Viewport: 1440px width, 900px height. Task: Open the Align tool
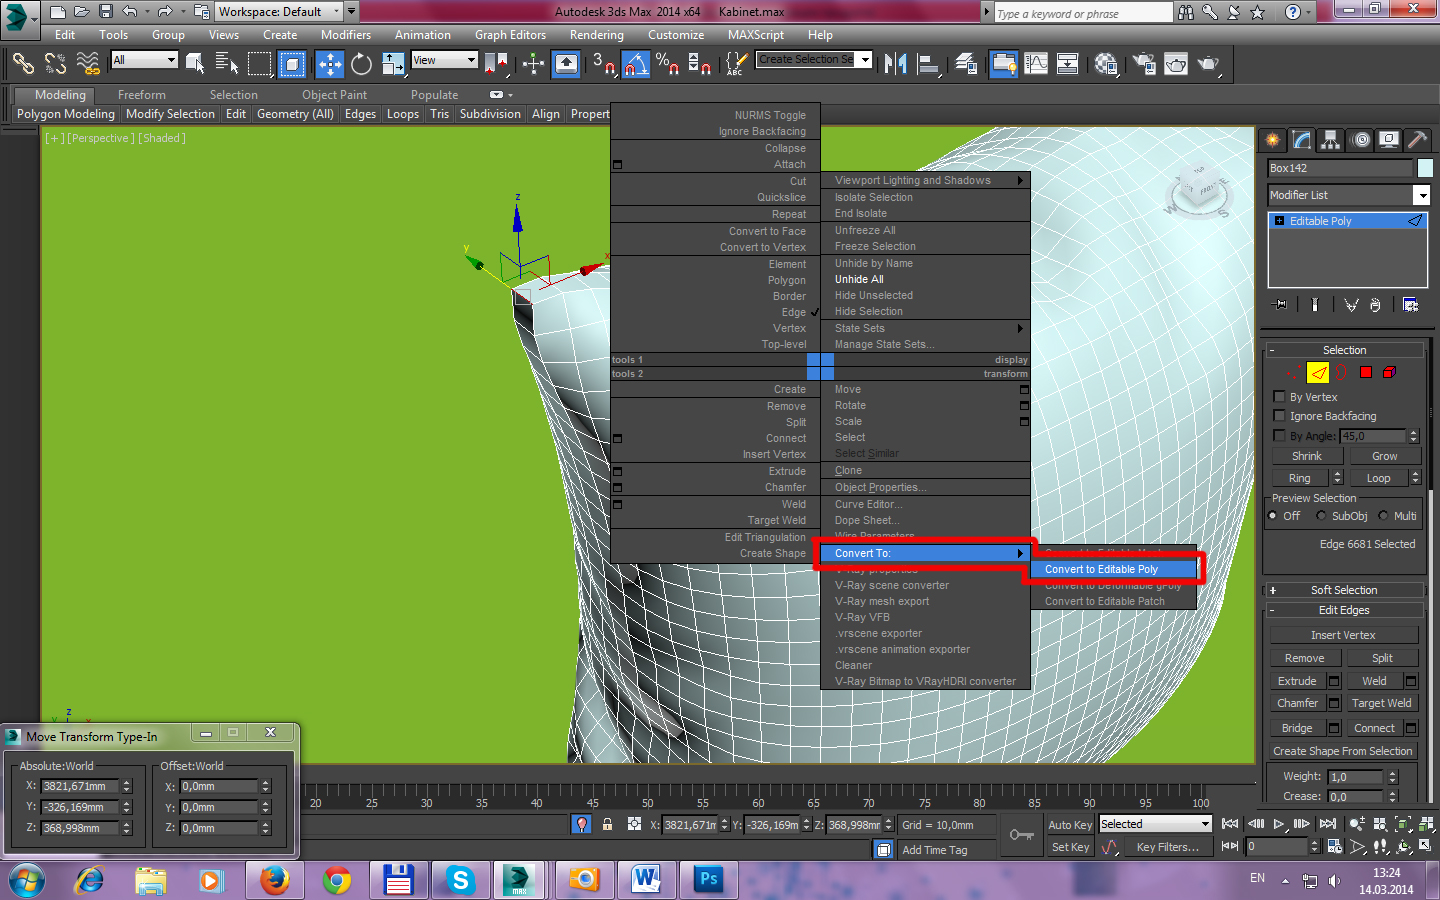point(929,64)
